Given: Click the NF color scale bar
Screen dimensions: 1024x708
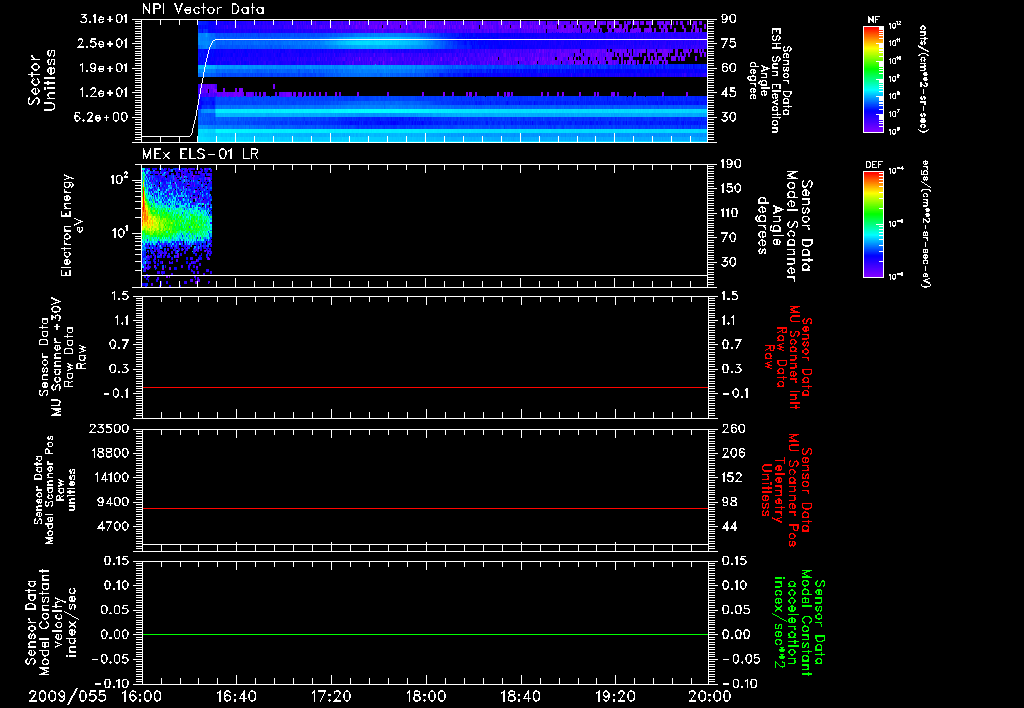Looking at the screenshot, I should pyautogui.click(x=873, y=78).
